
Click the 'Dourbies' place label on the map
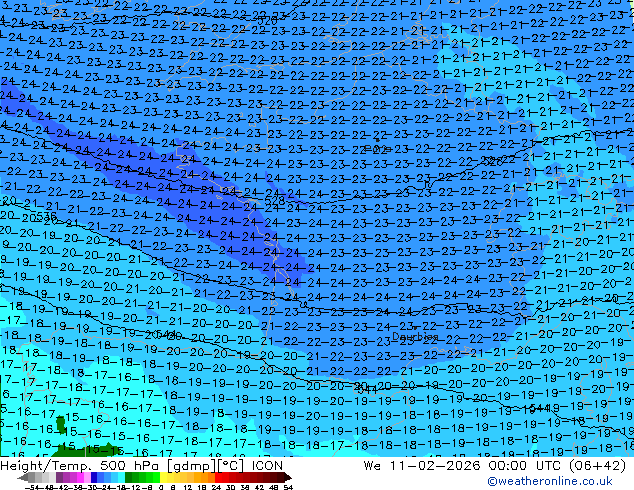(415, 337)
